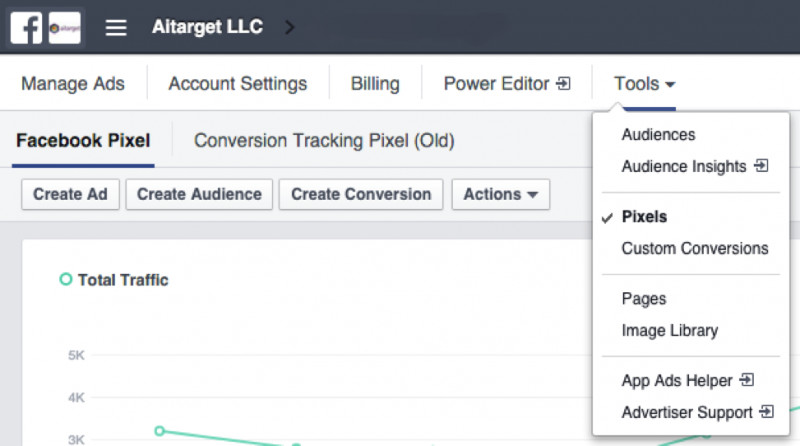Open App Ads Helper from the Tools menu
Viewport: 800px width, 446px height.
[x=677, y=381]
